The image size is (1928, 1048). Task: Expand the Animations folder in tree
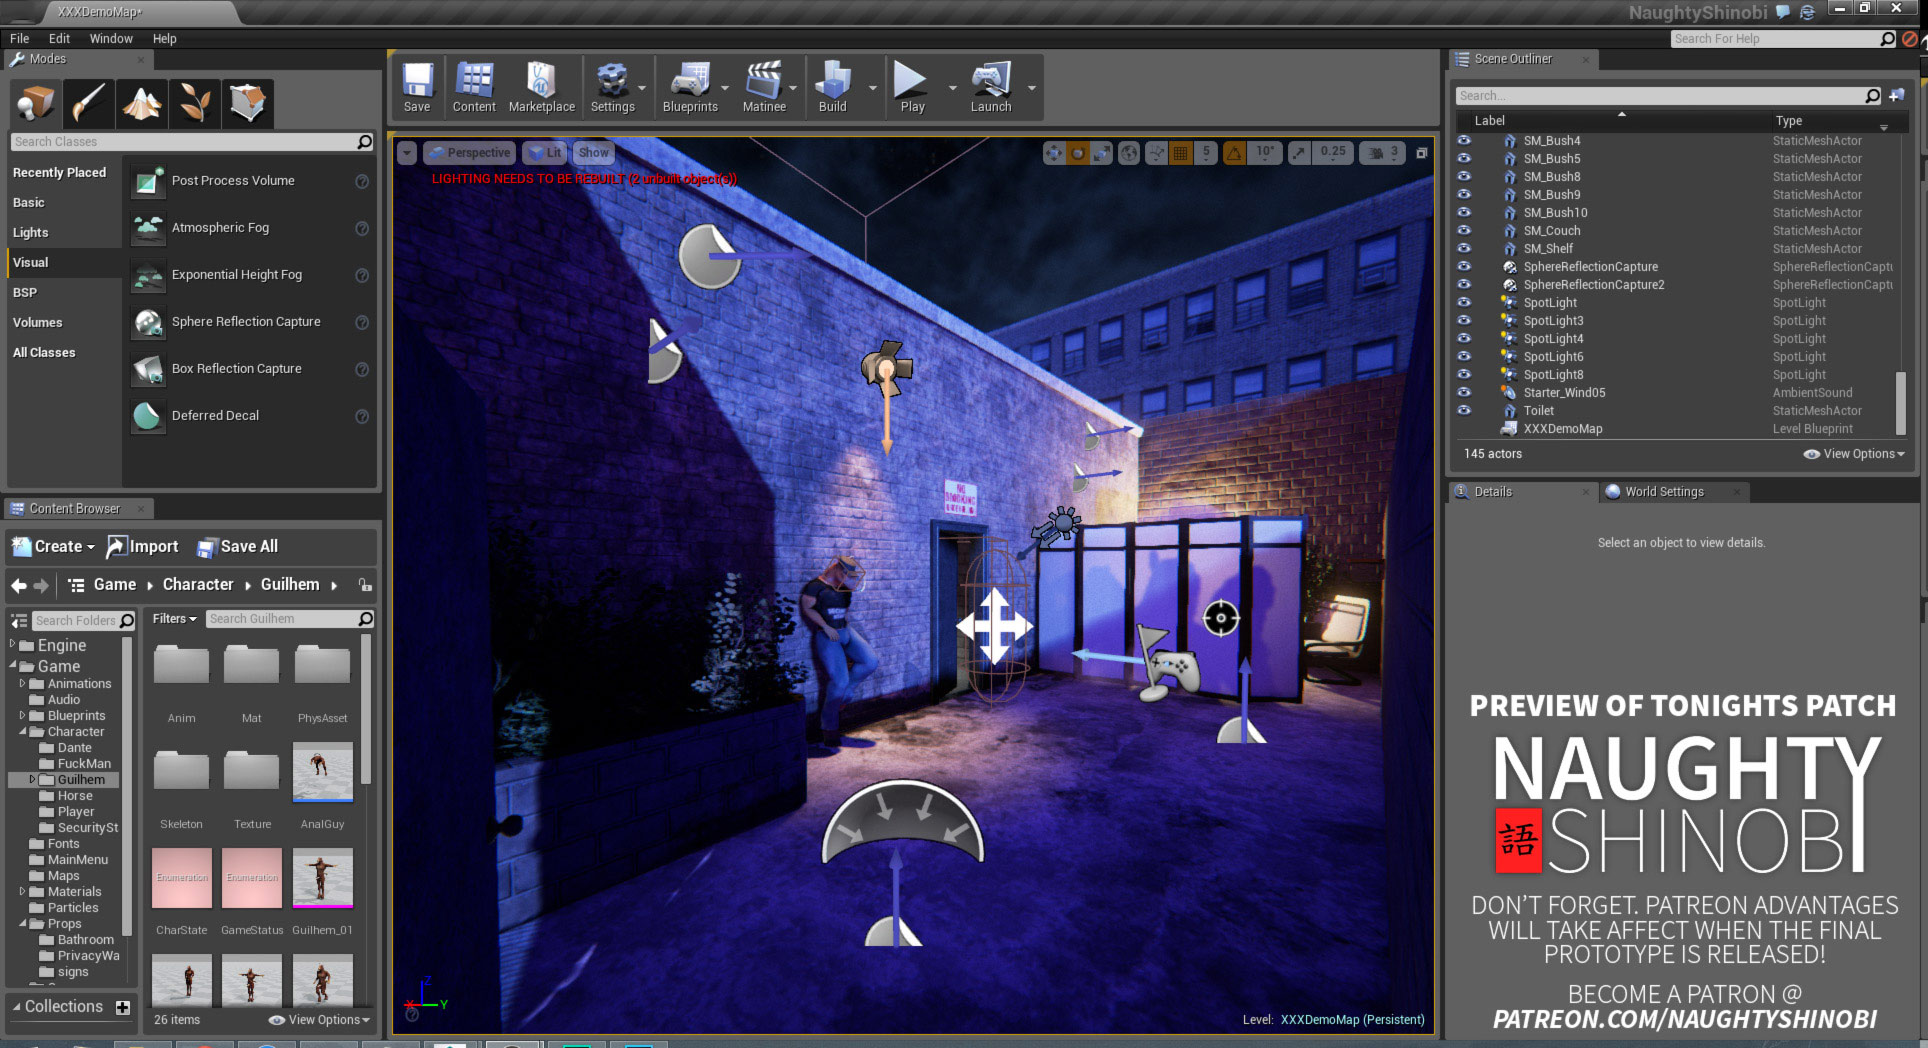pyautogui.click(x=22, y=684)
